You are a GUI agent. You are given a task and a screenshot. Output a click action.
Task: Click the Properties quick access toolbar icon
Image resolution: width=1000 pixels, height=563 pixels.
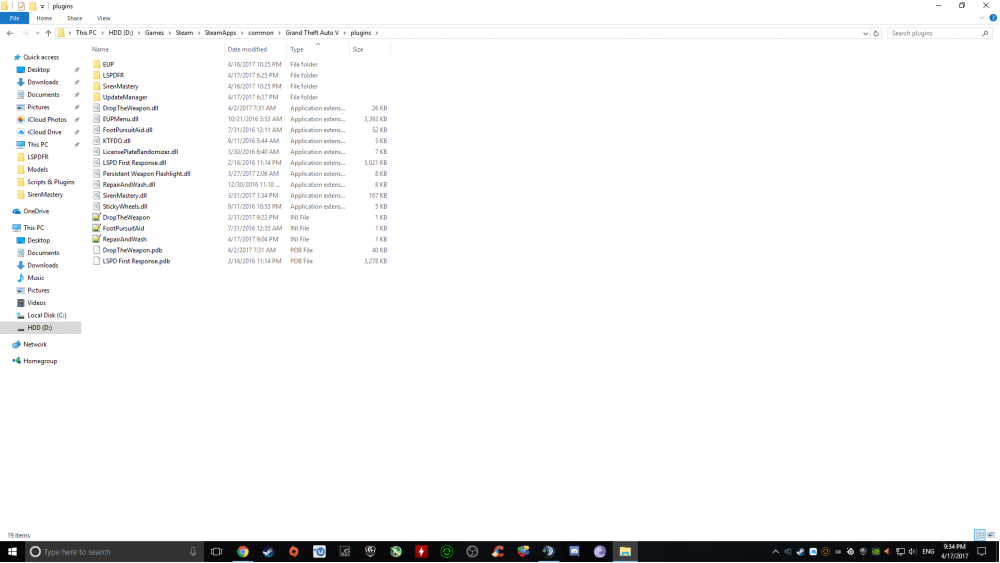(21, 6)
